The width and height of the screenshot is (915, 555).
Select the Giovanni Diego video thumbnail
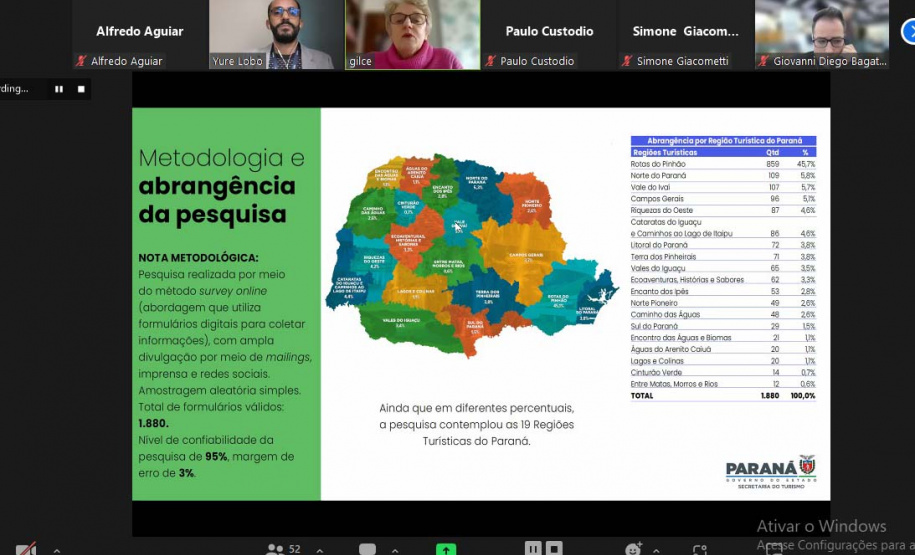(x=822, y=34)
